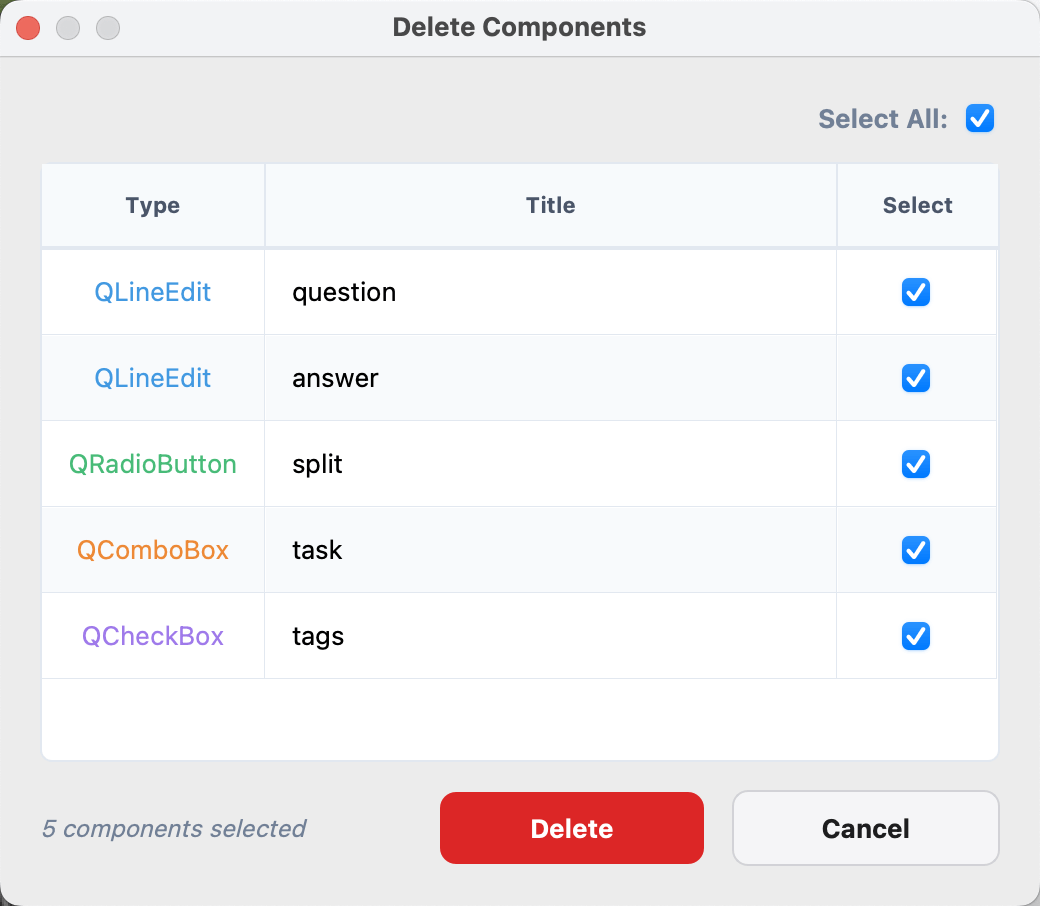1040x906 pixels.
Task: Click the Type column header
Action: coord(153,206)
